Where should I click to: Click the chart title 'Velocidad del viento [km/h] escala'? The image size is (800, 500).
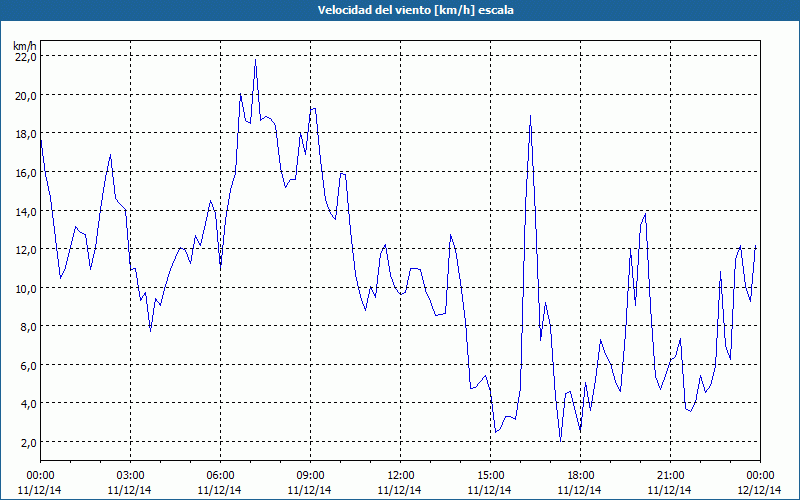415,10
